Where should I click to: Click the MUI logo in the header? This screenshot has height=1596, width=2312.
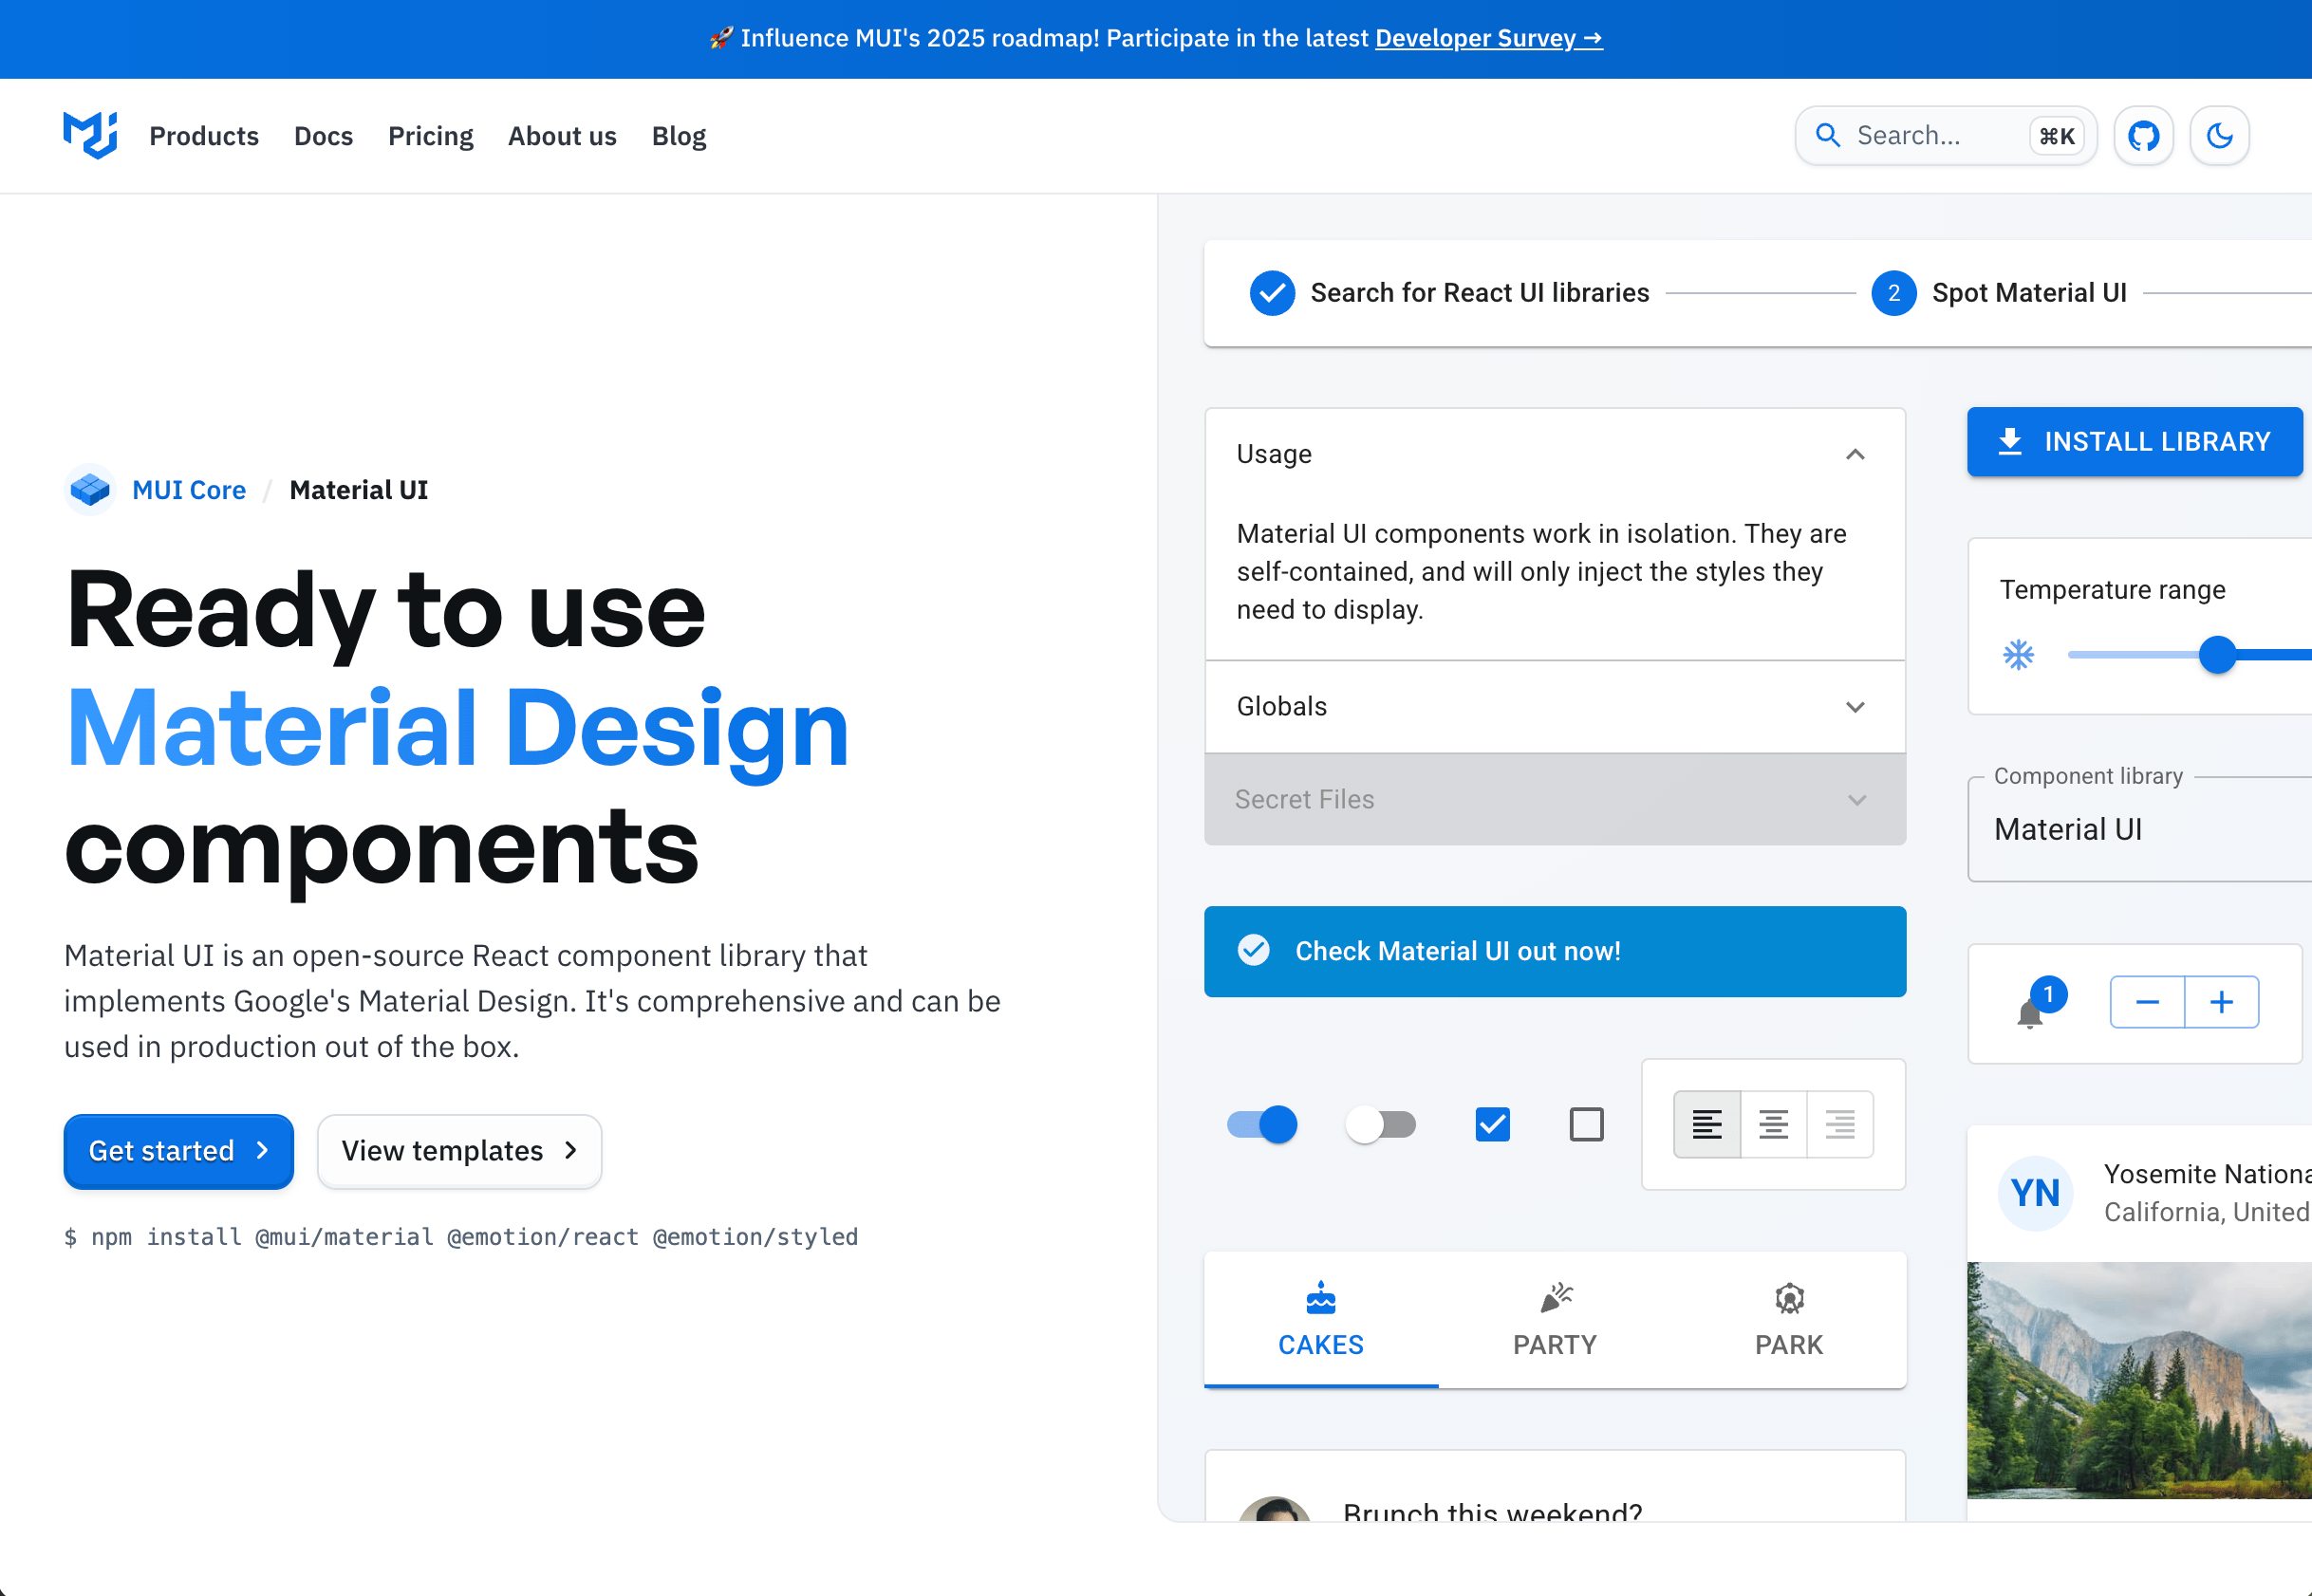[90, 135]
